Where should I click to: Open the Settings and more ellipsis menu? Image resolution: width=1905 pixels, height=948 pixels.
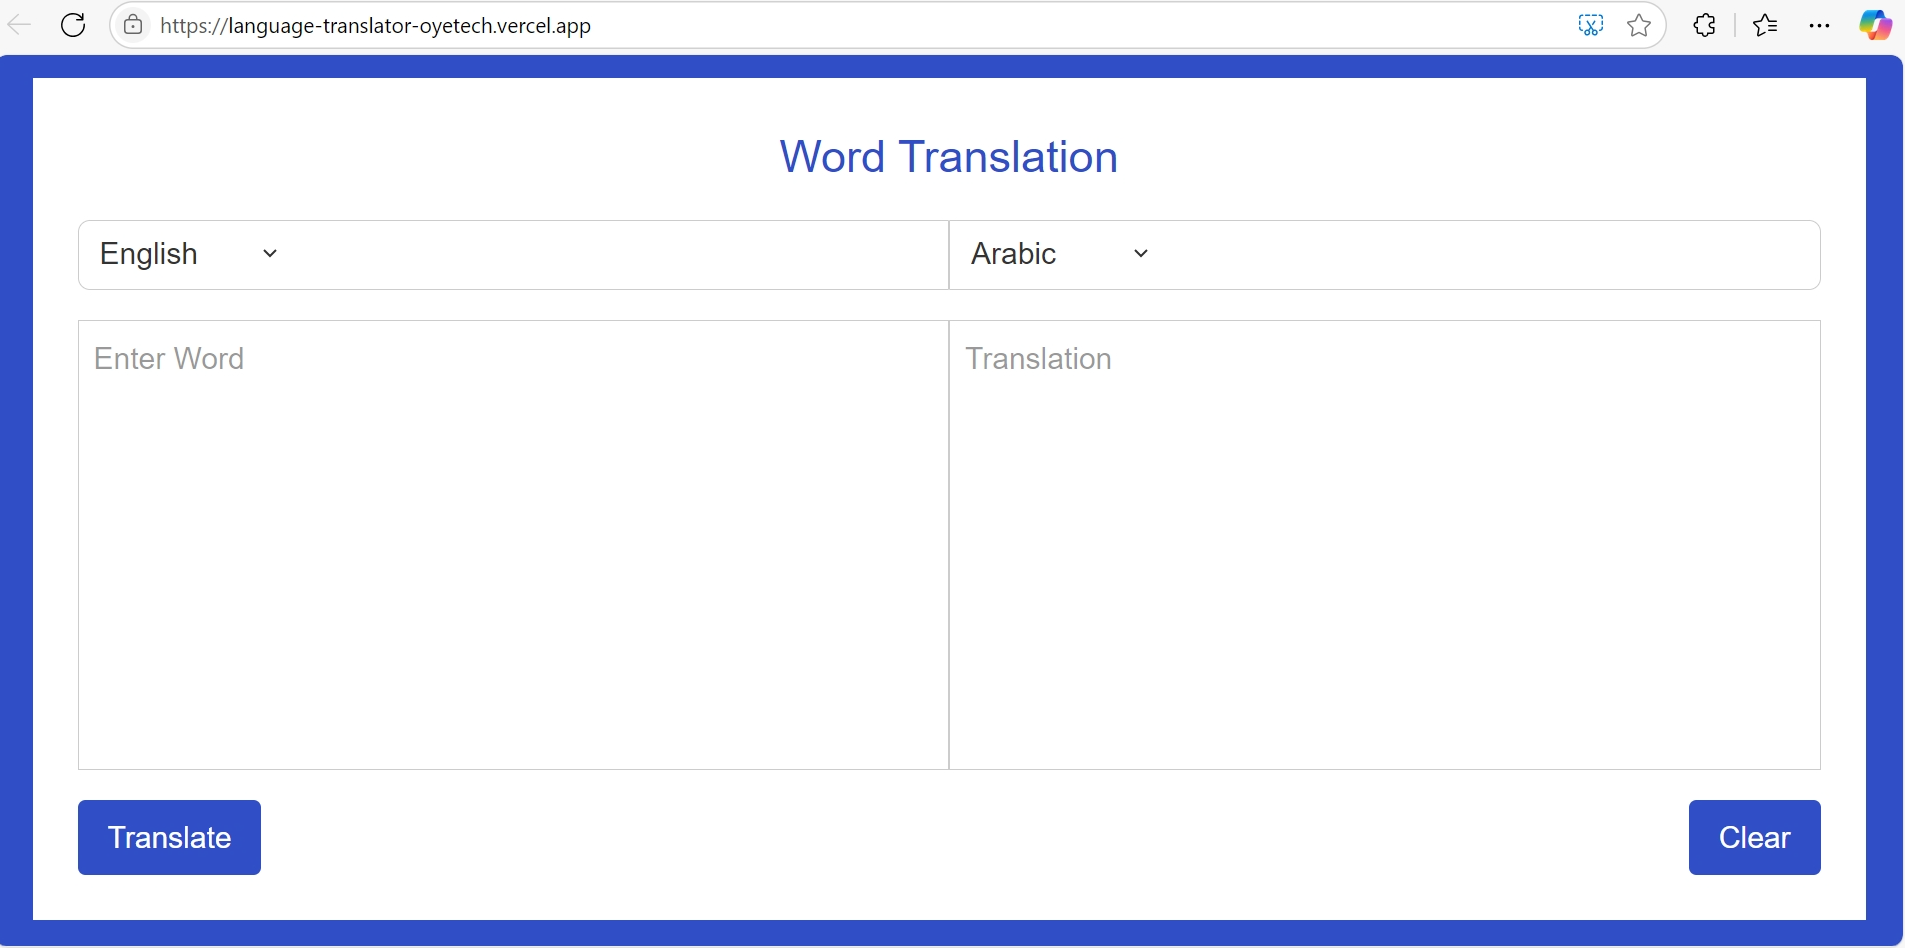pos(1820,25)
